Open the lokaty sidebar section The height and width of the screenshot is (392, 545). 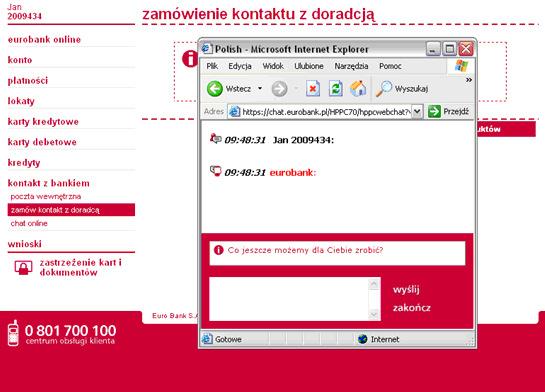tap(21, 101)
